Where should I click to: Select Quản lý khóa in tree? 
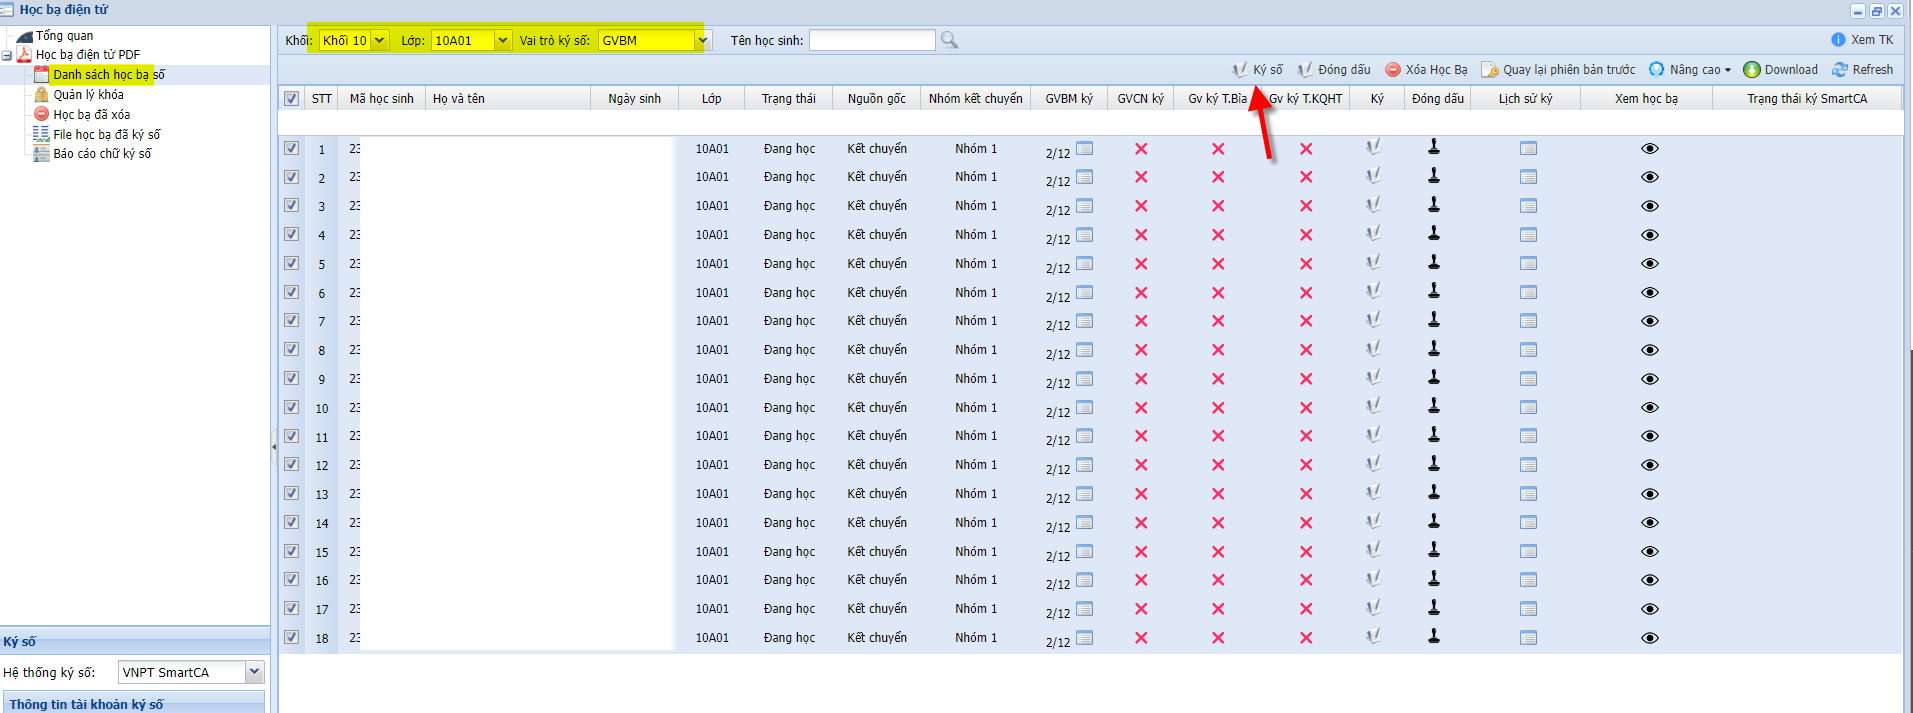(x=88, y=95)
